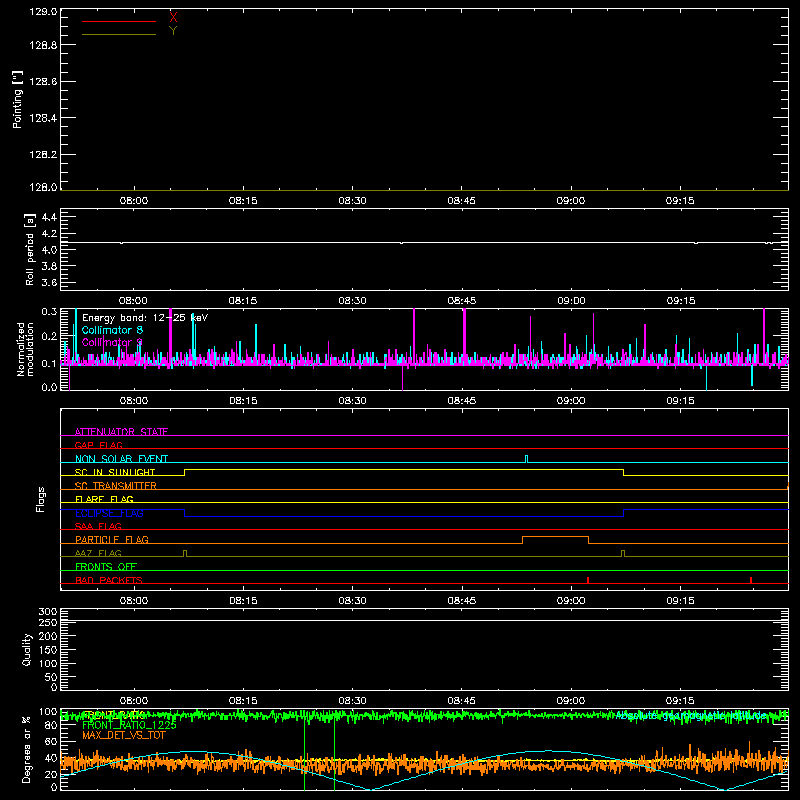Select the Normalized modulation axis title

pyautogui.click(x=25, y=349)
